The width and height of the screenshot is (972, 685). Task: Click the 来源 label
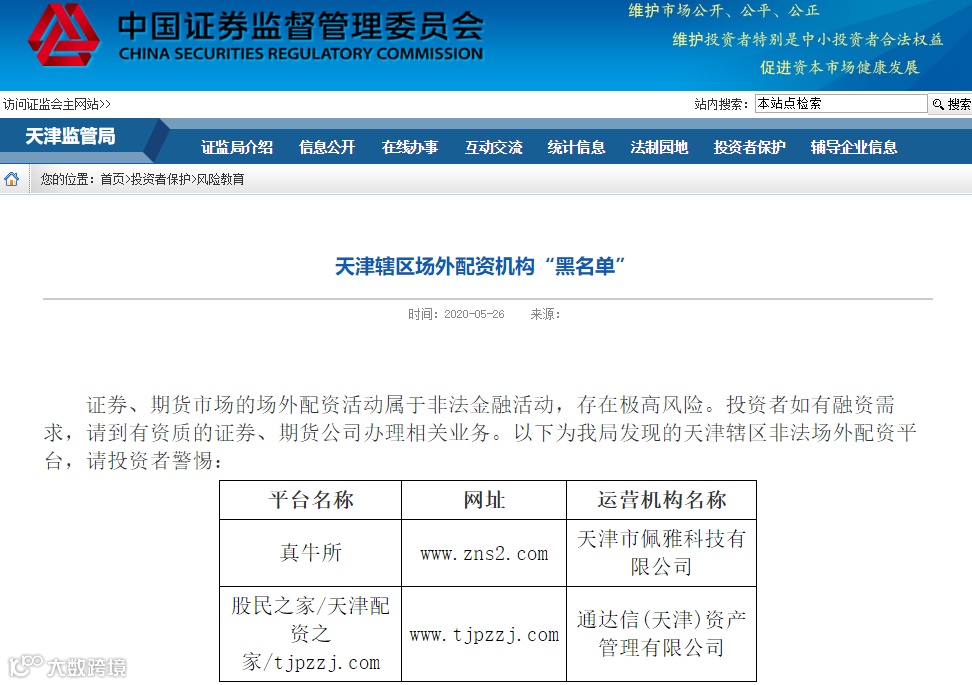click(545, 314)
